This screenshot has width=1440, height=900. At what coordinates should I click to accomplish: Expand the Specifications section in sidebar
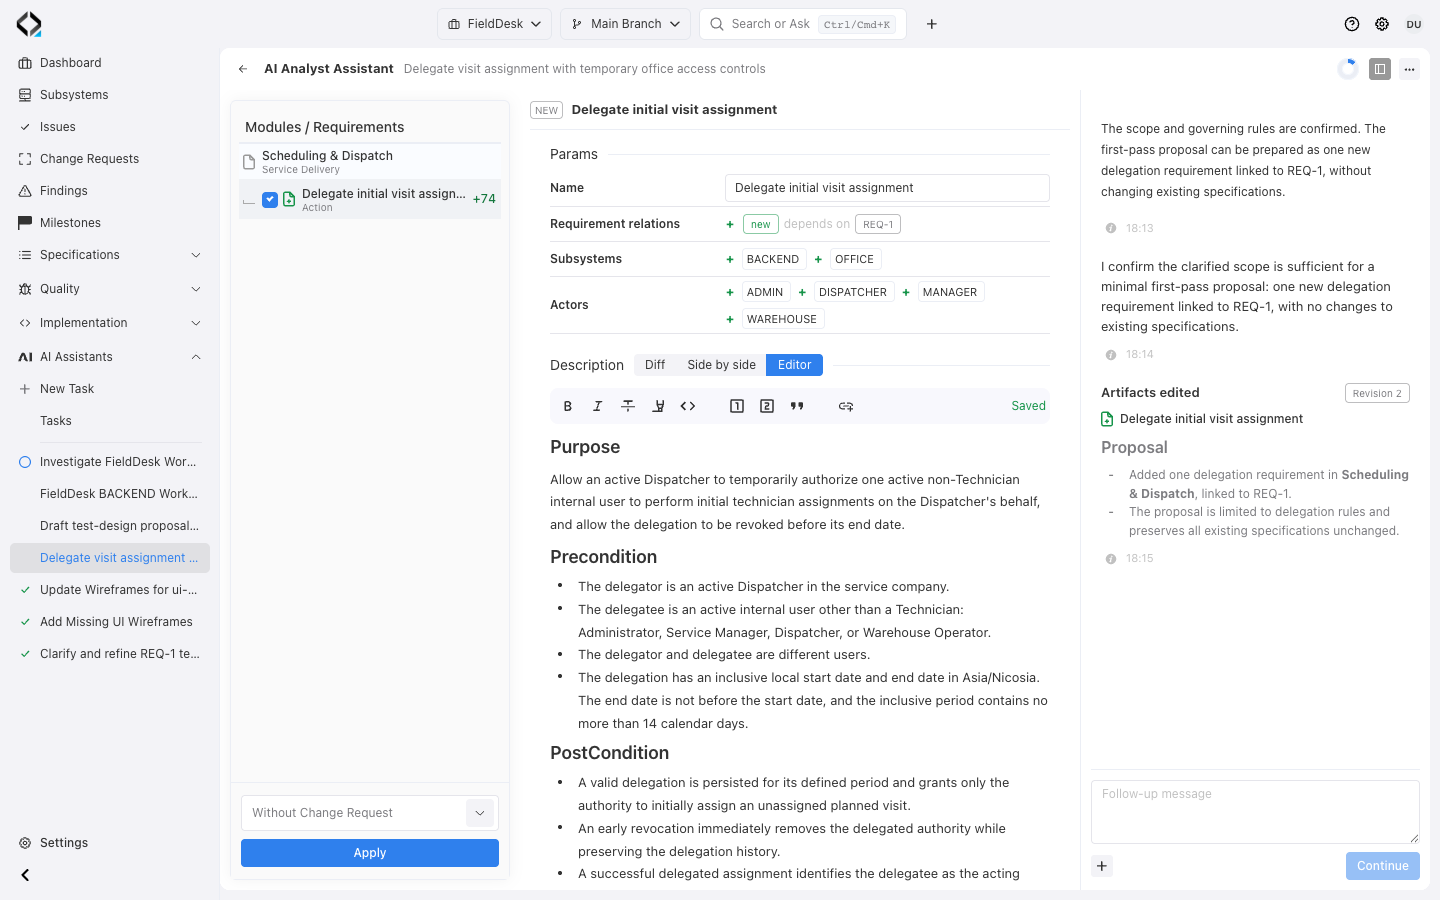coord(110,255)
